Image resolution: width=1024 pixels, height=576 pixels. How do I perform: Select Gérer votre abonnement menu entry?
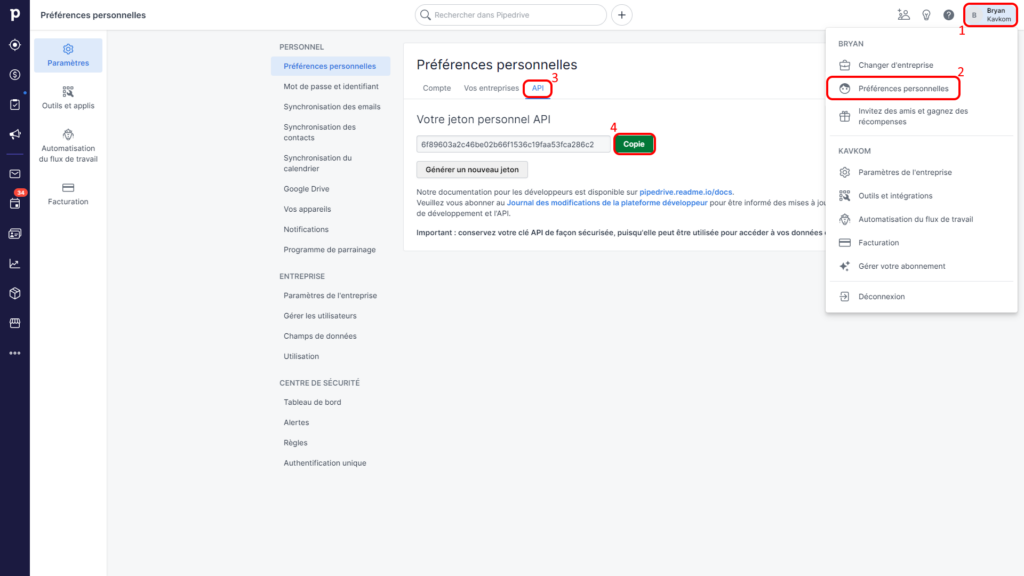point(921,266)
